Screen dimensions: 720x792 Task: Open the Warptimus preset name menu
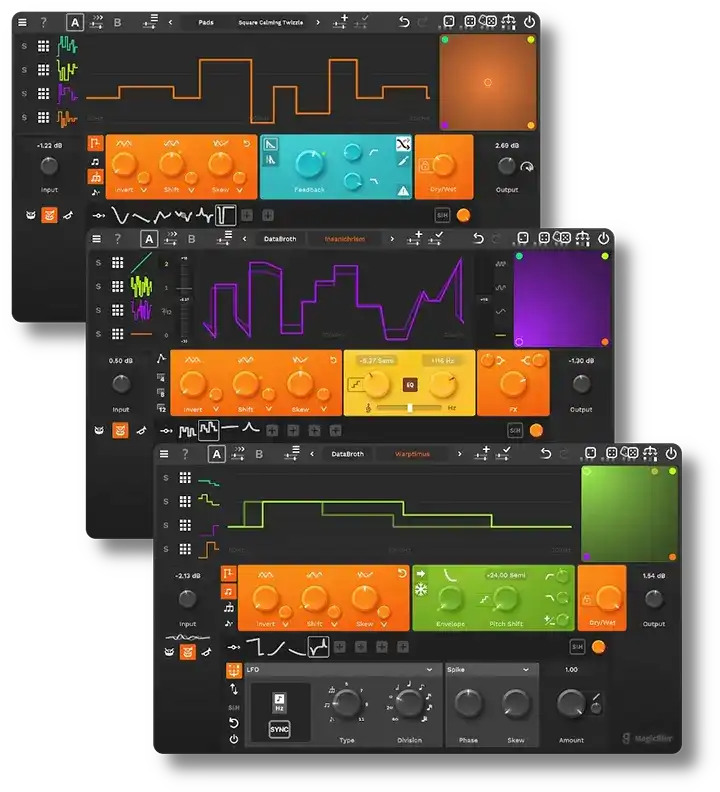412,454
